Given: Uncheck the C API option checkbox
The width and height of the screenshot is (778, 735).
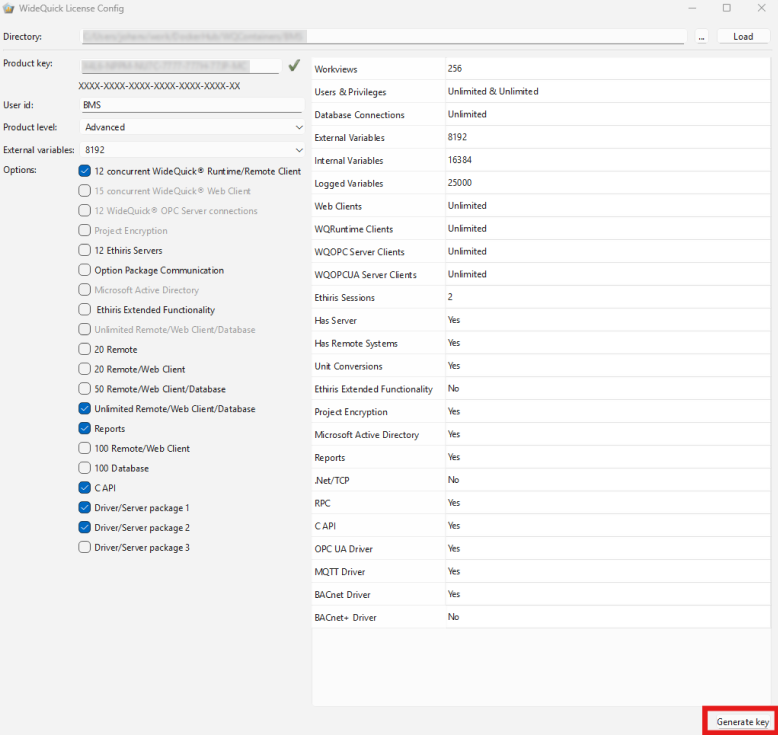Looking at the screenshot, I should click(84, 488).
